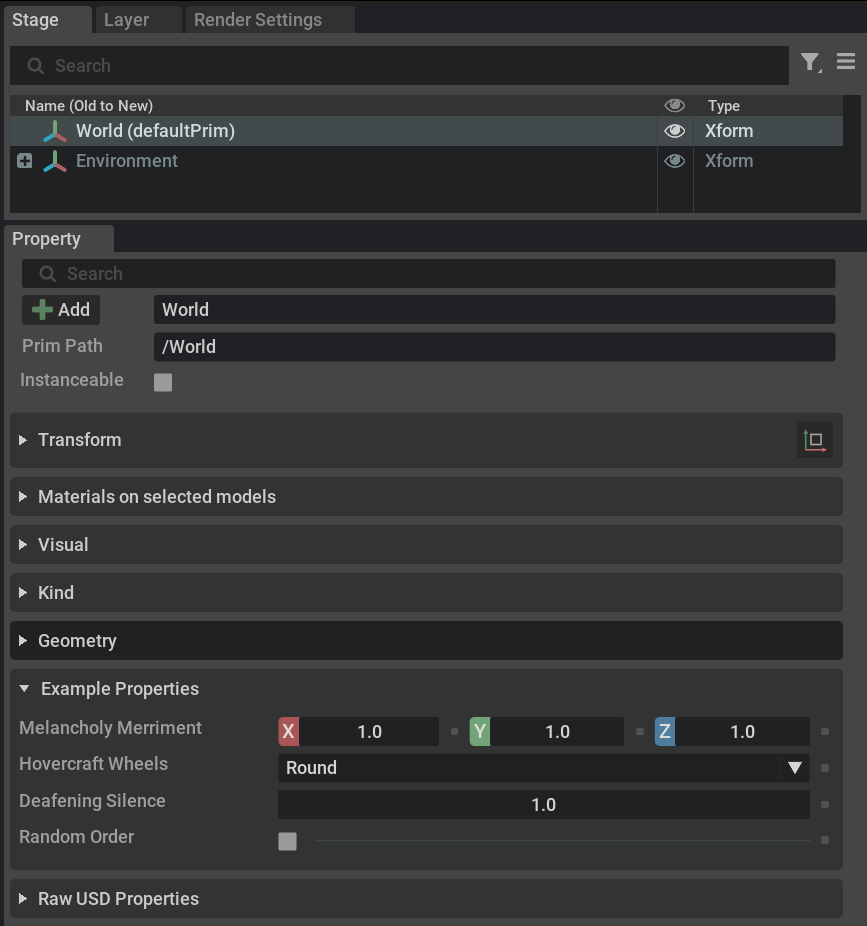Open the Stage panel hamburger options menu
The height and width of the screenshot is (926, 867).
point(846,63)
